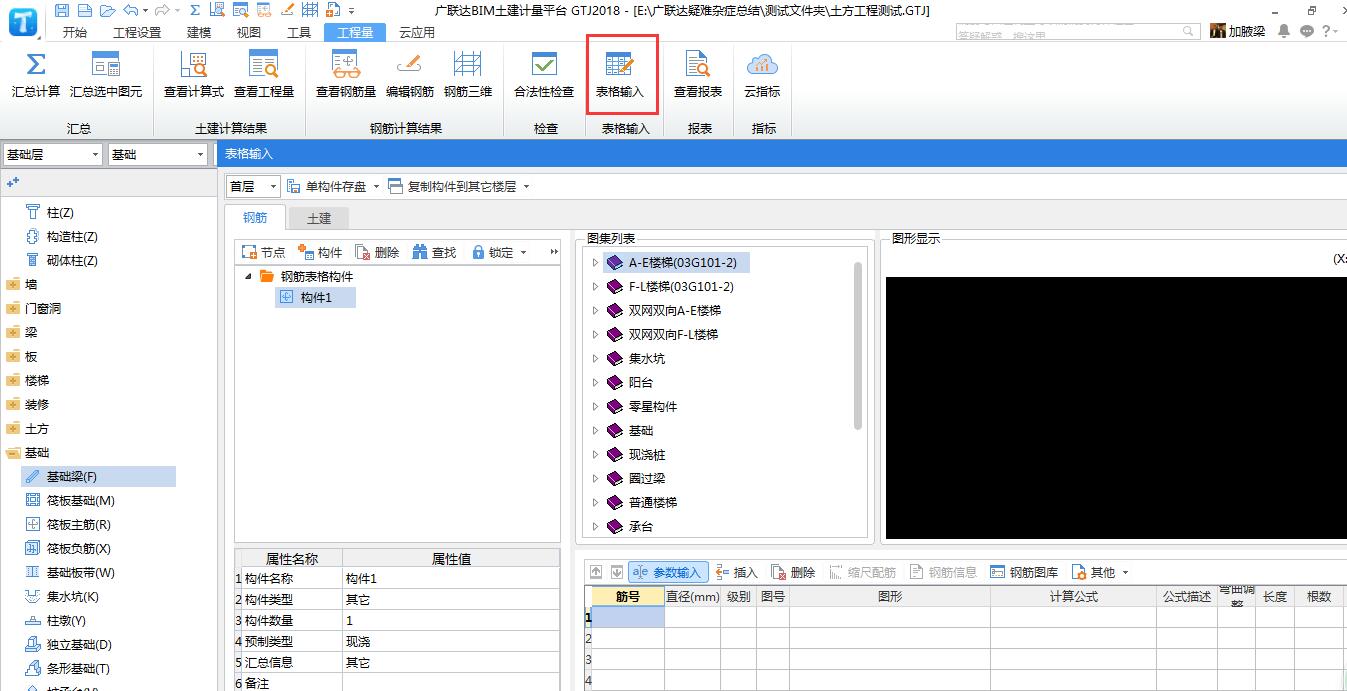The height and width of the screenshot is (691, 1347).
Task: Switch to the 建模 ribbon tab
Action: 199,32
